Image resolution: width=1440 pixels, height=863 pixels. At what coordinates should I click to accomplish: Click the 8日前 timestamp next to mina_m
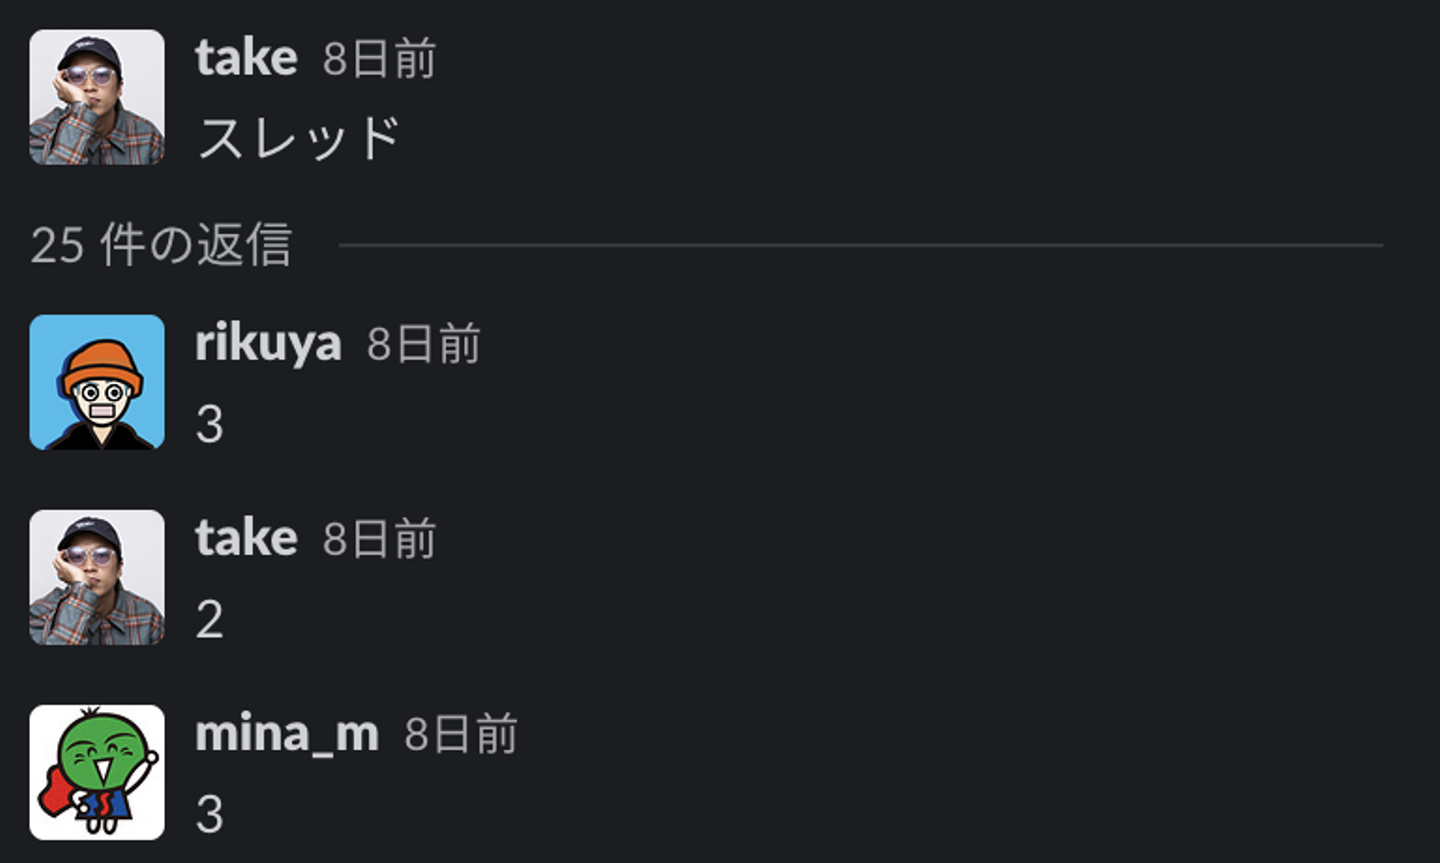point(460,735)
